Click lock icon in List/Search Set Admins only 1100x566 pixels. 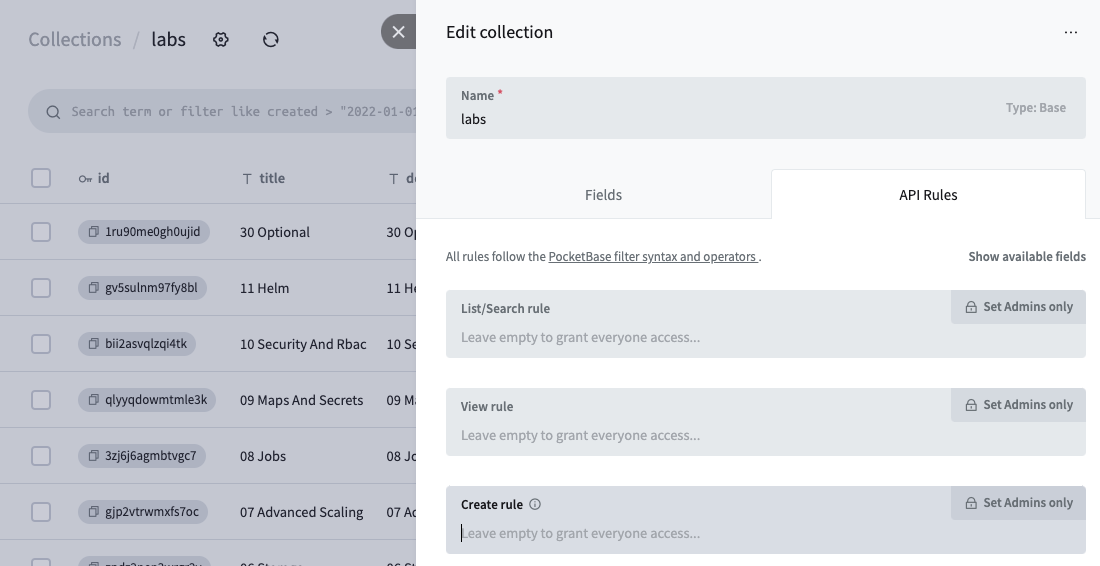(x=971, y=307)
